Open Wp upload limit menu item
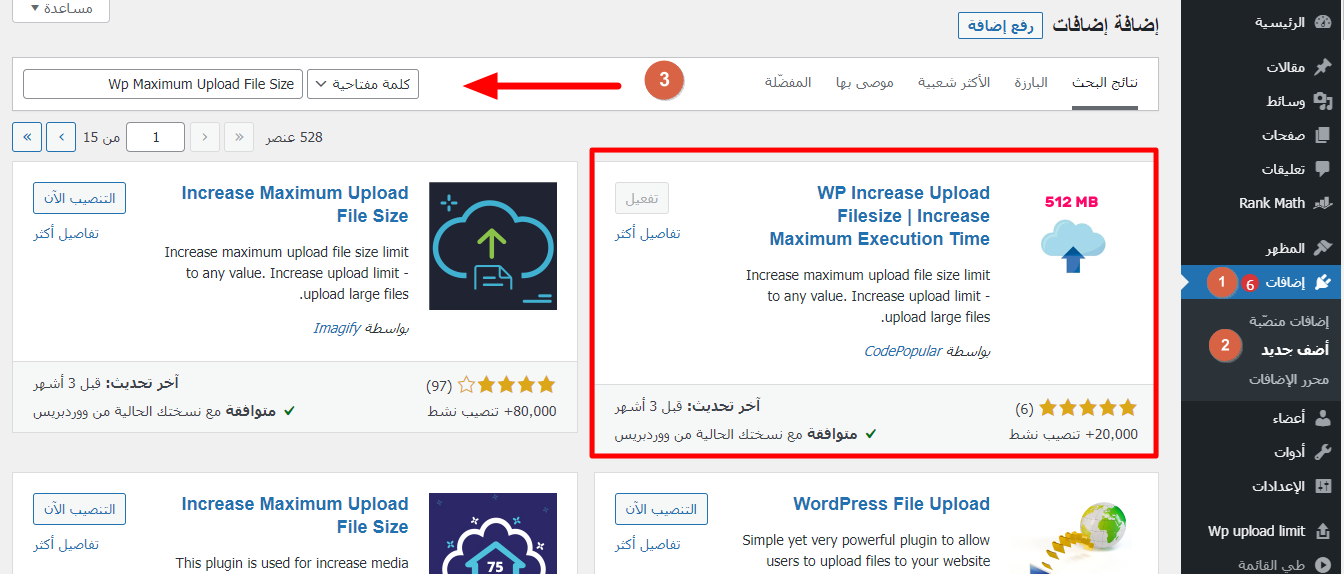 (x=1256, y=531)
